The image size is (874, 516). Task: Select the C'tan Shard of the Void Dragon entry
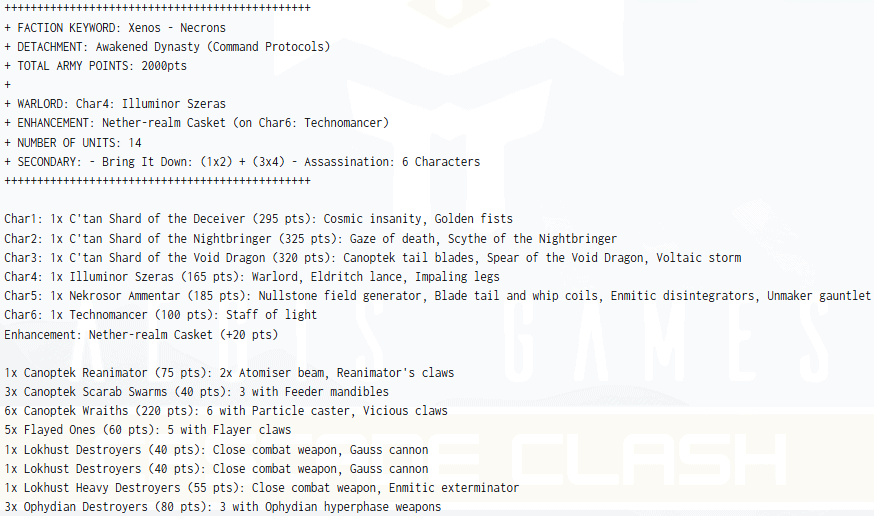tap(372, 257)
